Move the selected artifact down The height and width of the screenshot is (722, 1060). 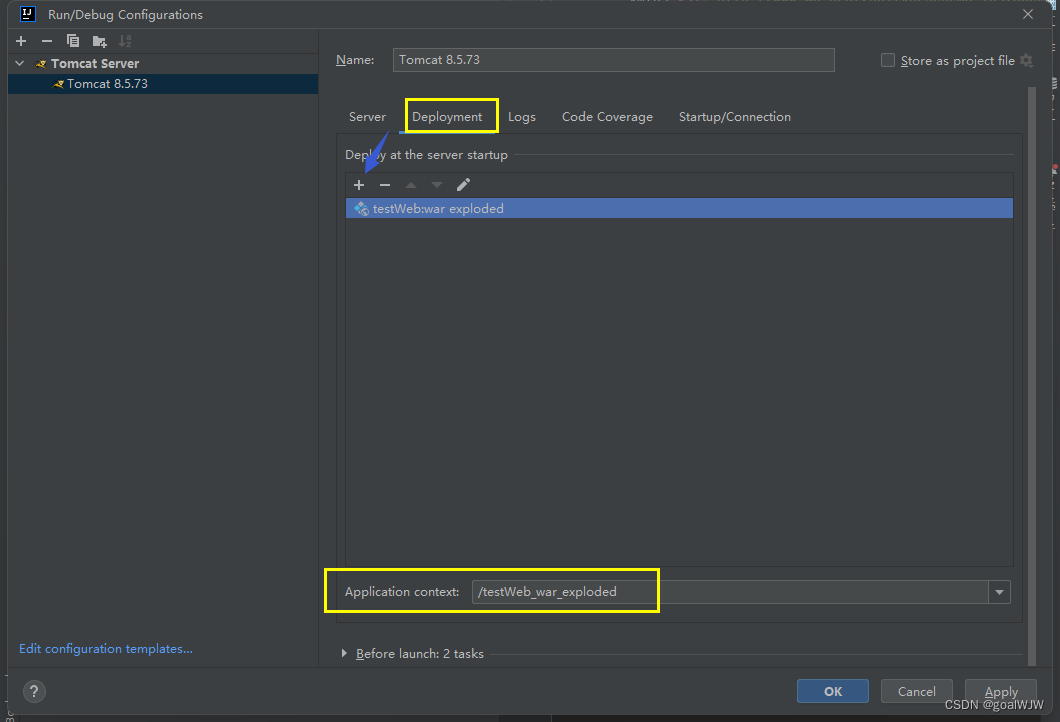tap(437, 185)
